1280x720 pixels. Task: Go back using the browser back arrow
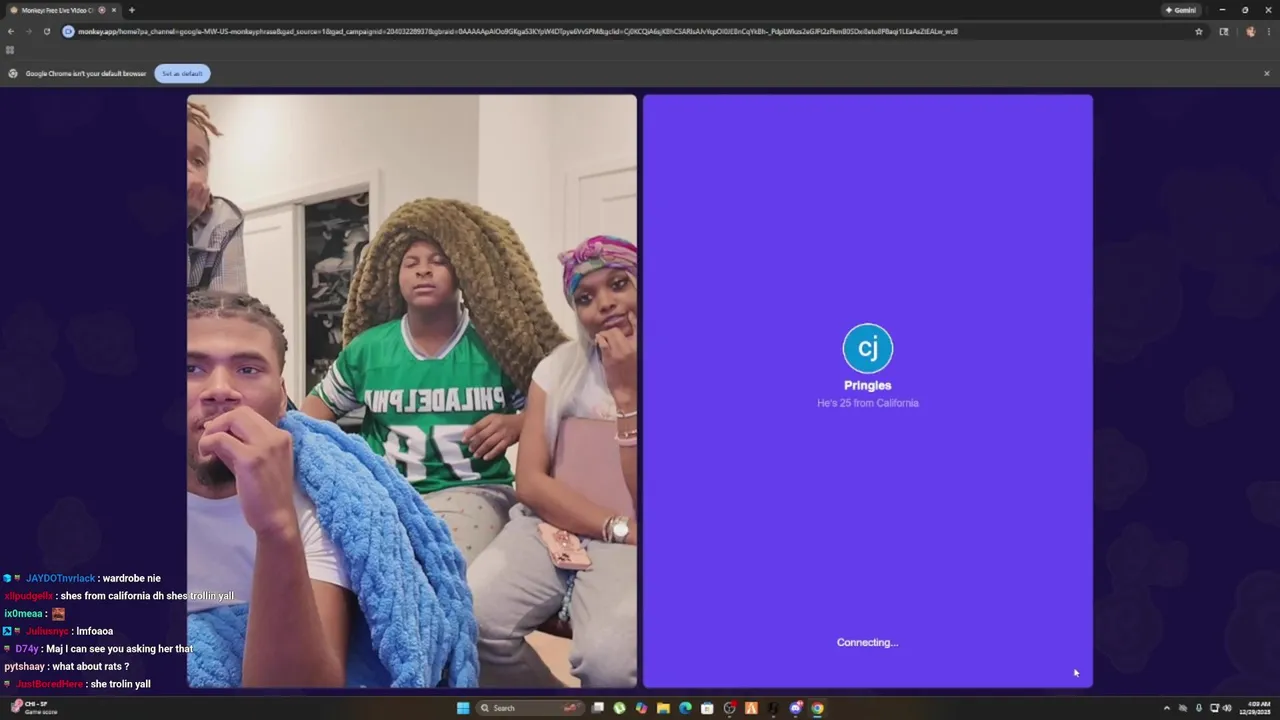(x=11, y=31)
